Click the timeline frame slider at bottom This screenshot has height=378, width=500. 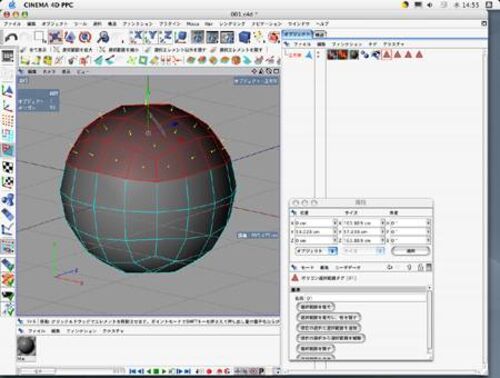pos(37,371)
